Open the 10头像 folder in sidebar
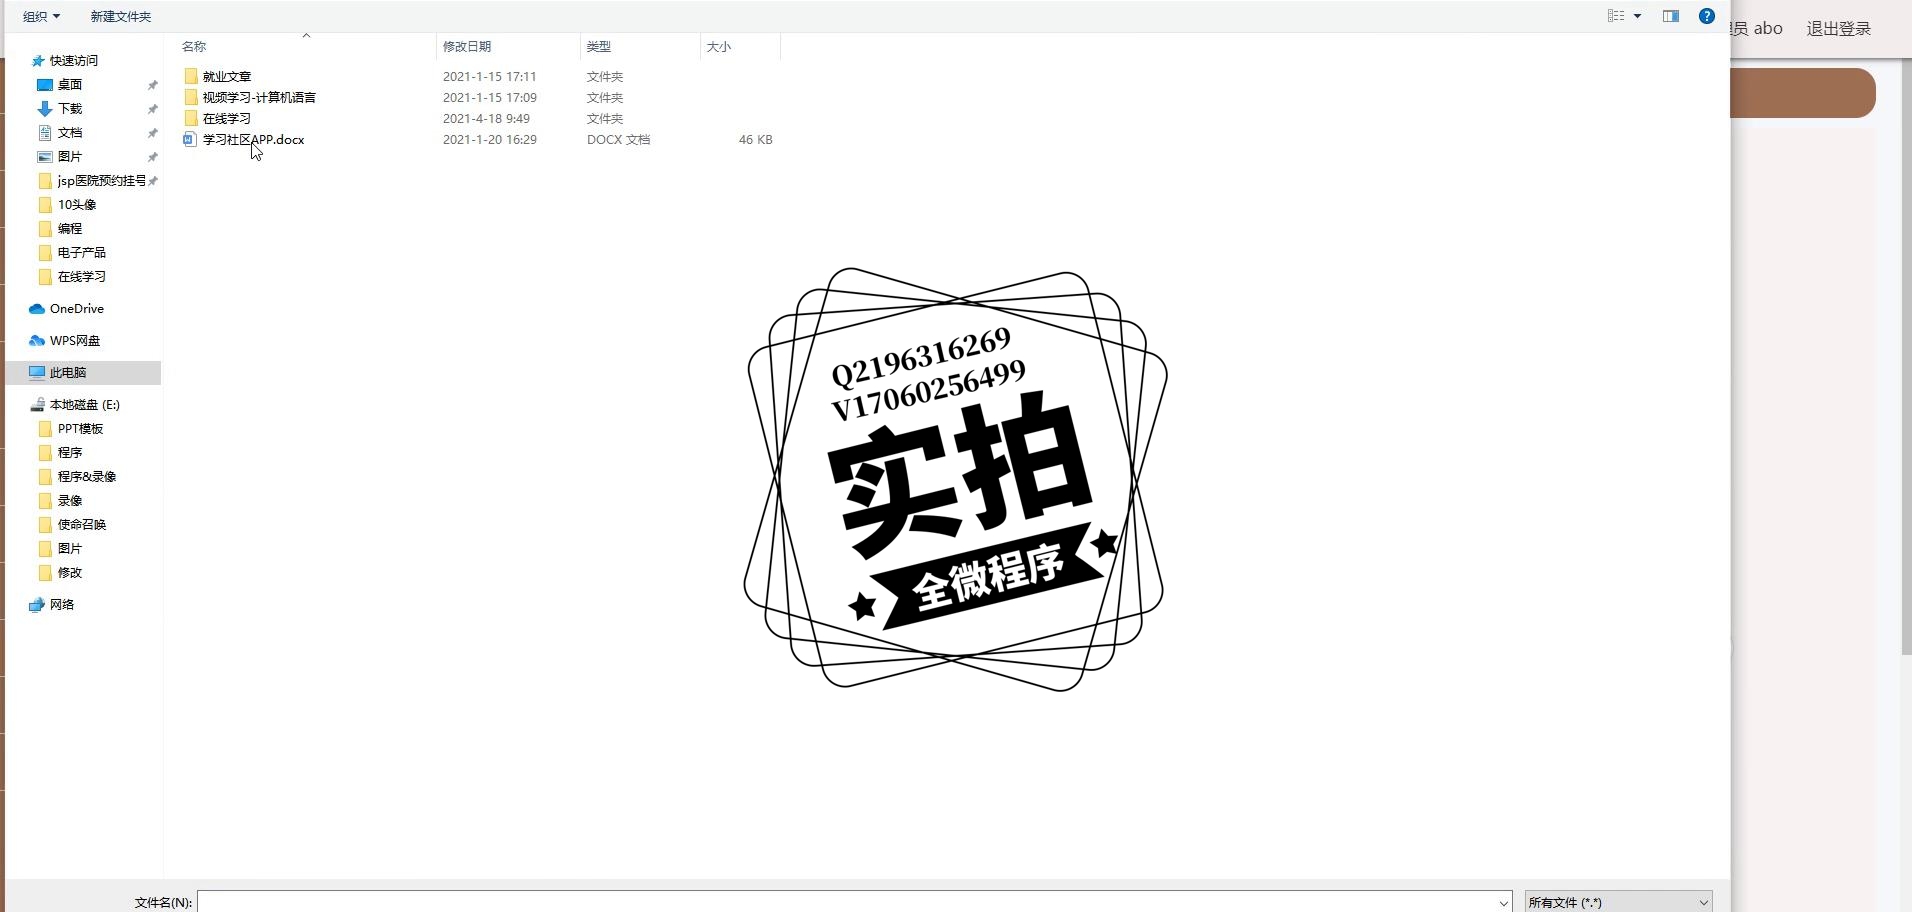This screenshot has height=912, width=1912. [77, 204]
